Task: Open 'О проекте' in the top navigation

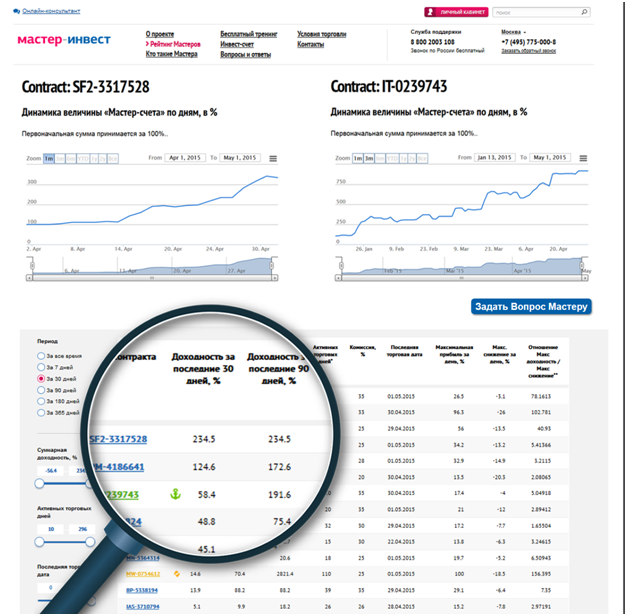Action: pyautogui.click(x=160, y=34)
